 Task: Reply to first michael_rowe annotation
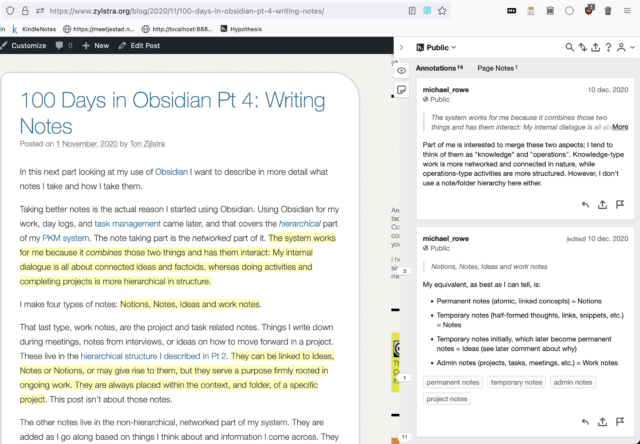pos(585,204)
